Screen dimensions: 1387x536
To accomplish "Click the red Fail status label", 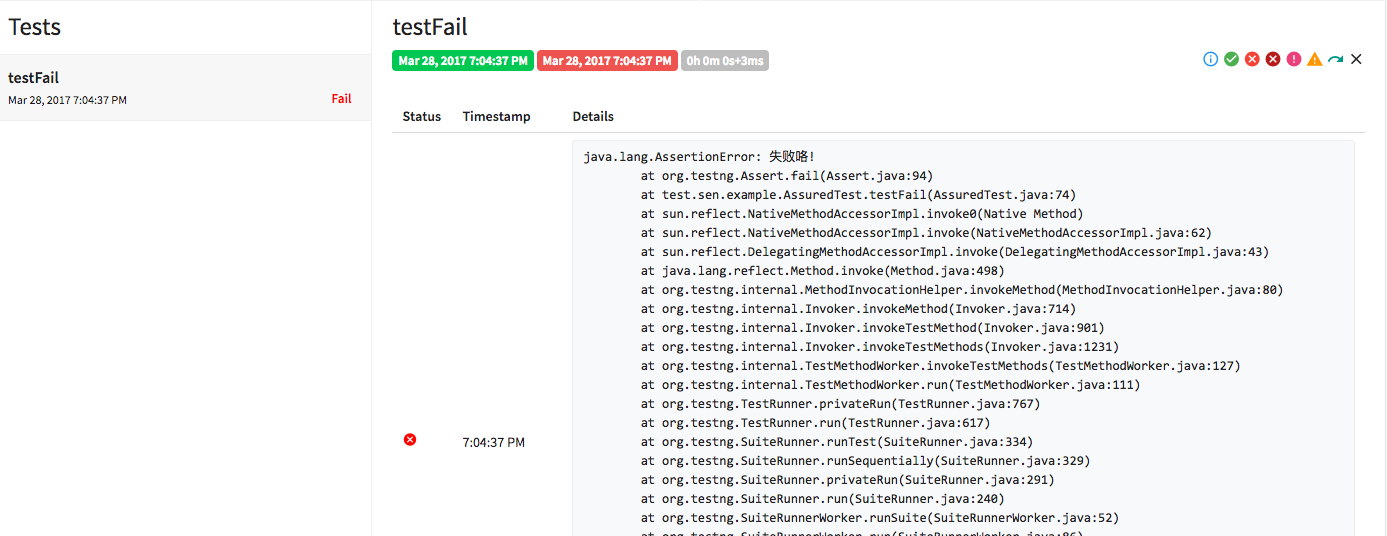I will (341, 99).
